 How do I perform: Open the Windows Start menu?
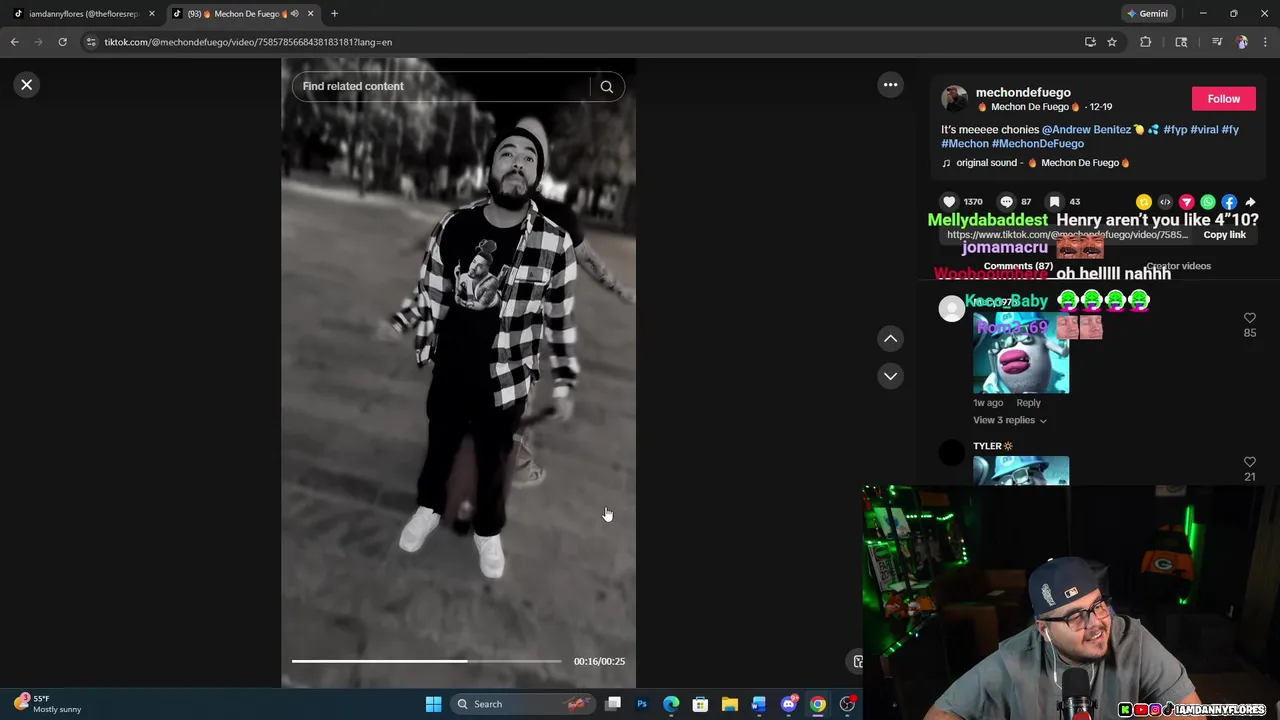click(x=433, y=704)
